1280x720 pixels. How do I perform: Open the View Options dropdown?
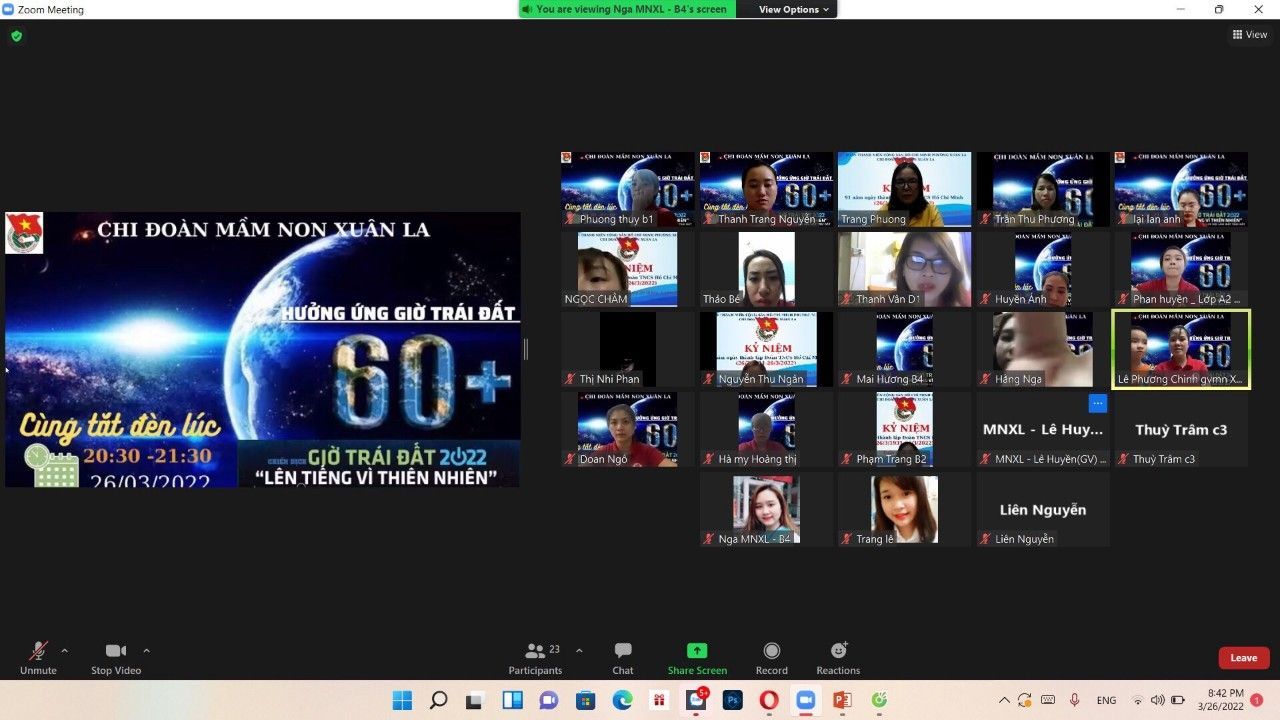coord(794,10)
